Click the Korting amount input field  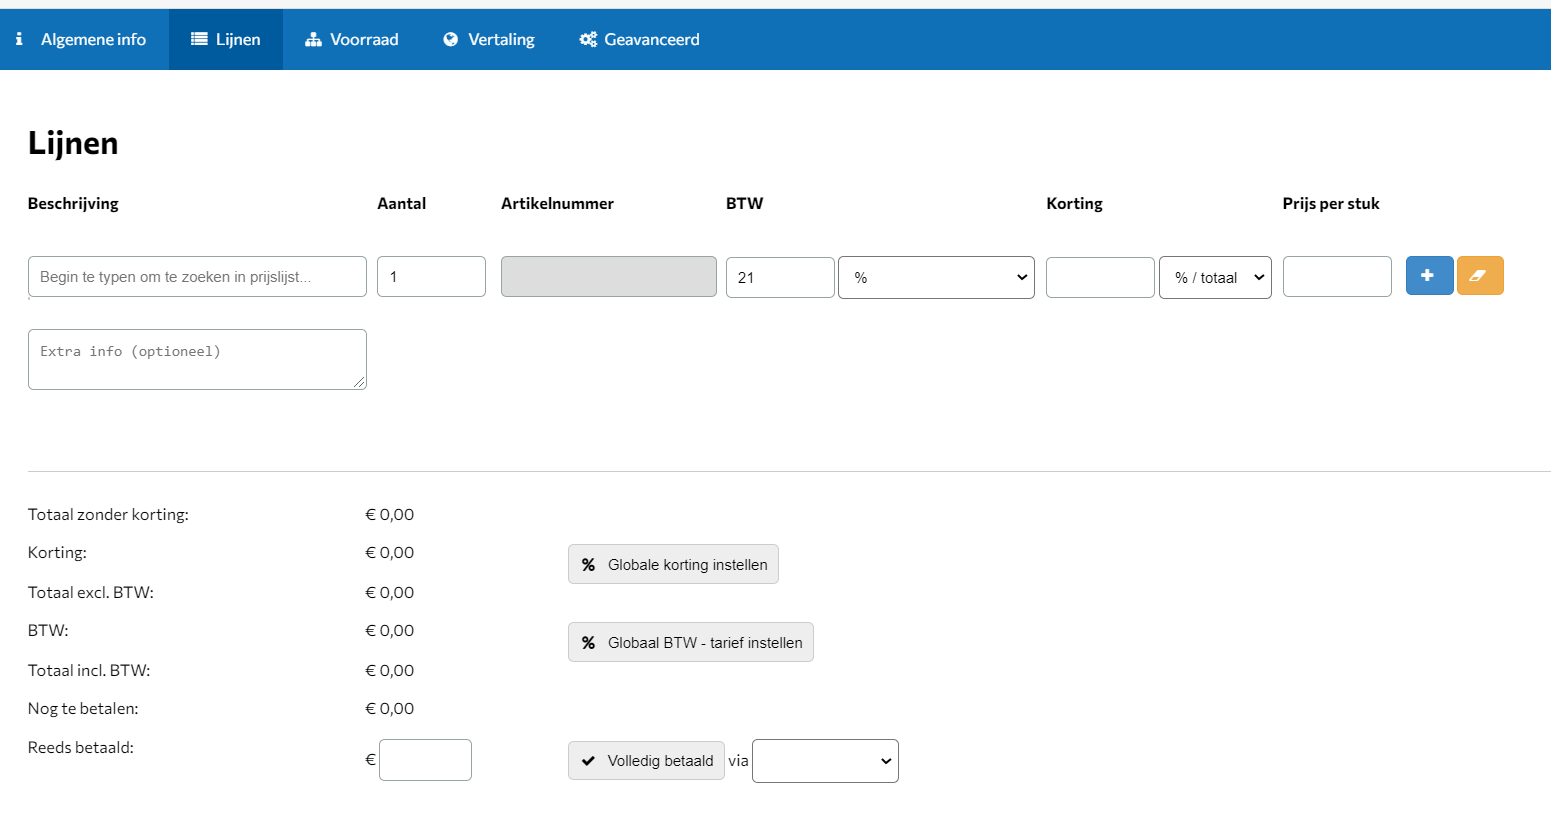(1099, 278)
